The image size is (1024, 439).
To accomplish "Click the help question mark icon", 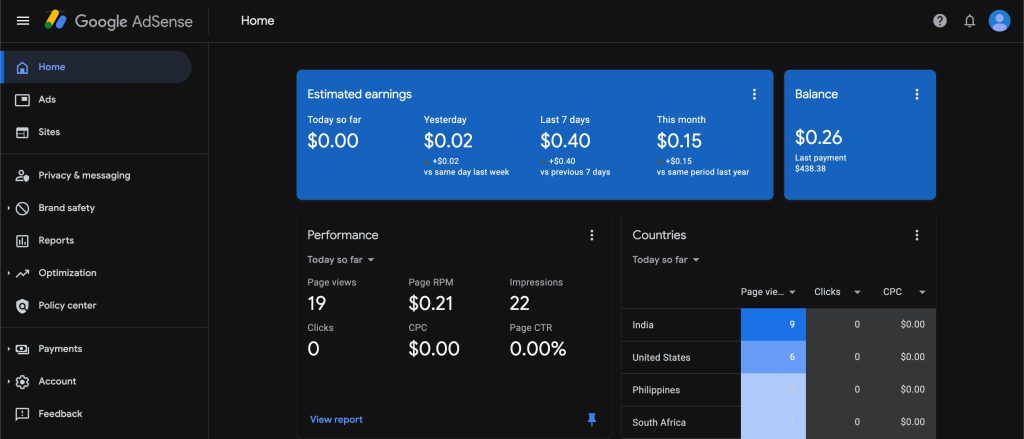I will pos(940,21).
